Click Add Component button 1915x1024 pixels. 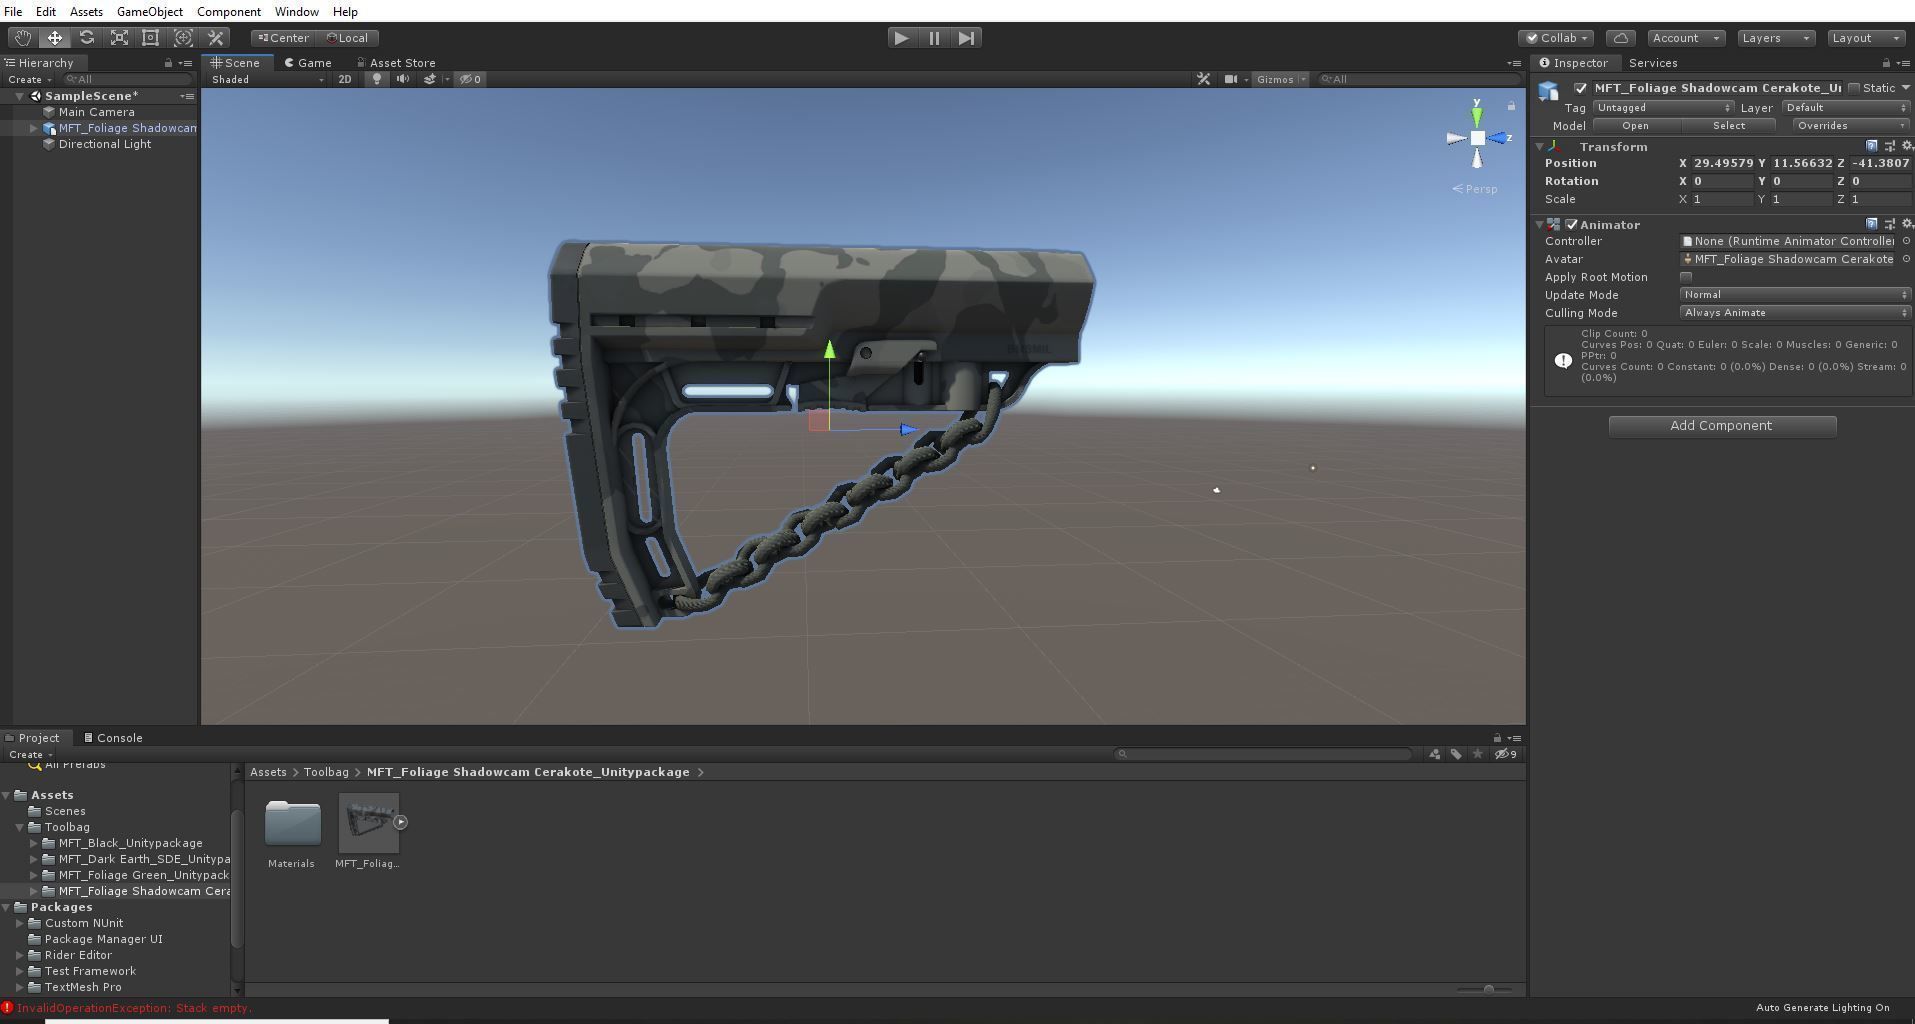[x=1722, y=426]
